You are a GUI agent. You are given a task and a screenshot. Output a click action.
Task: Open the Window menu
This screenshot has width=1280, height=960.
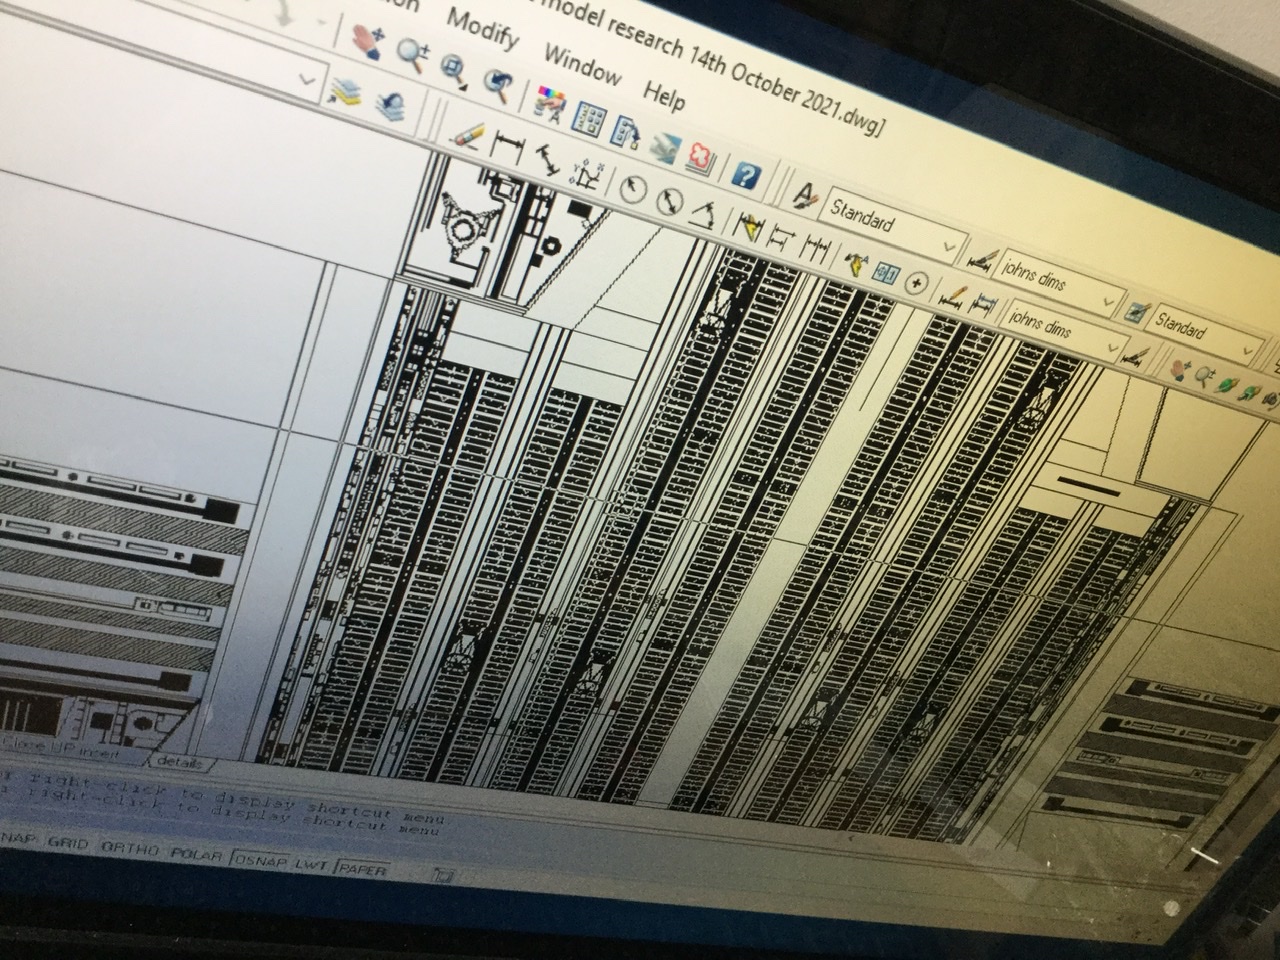click(x=583, y=64)
